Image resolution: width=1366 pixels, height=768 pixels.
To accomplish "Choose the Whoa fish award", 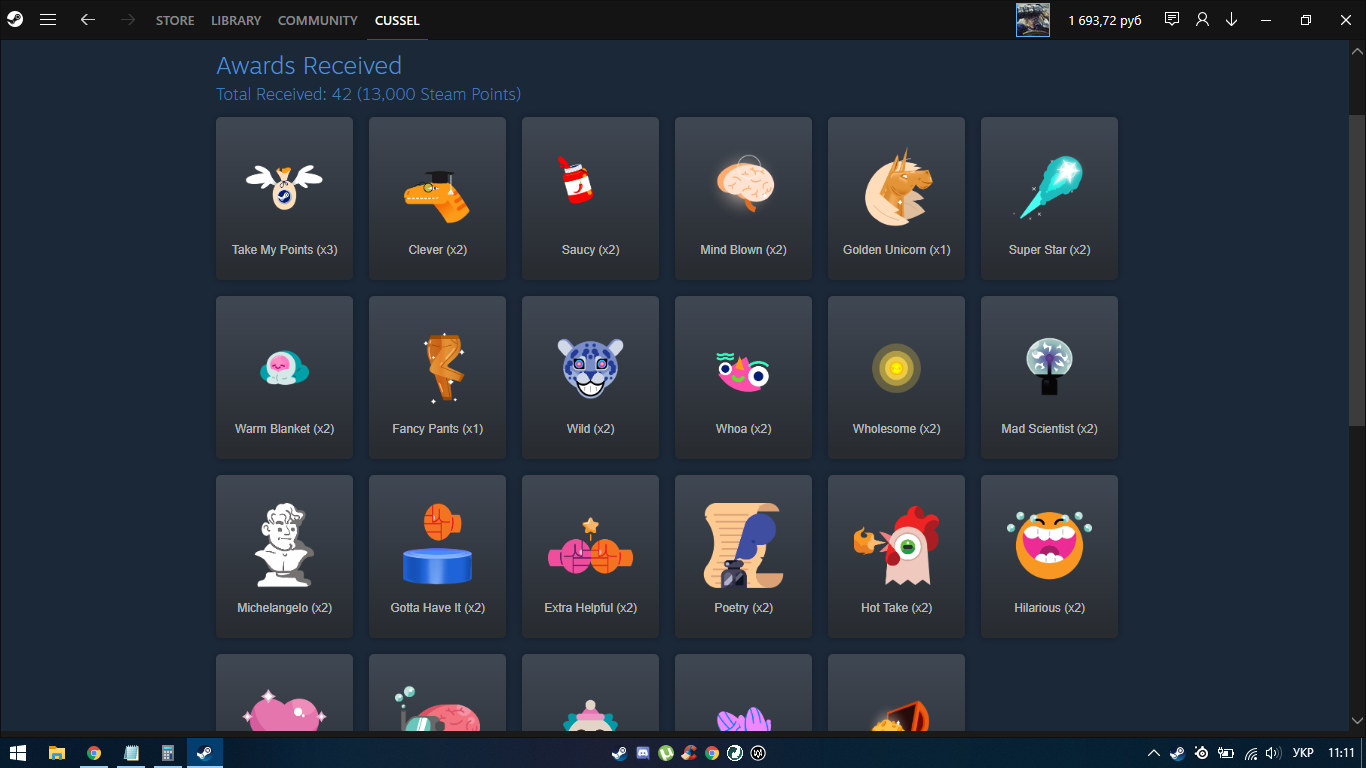I will click(744, 377).
